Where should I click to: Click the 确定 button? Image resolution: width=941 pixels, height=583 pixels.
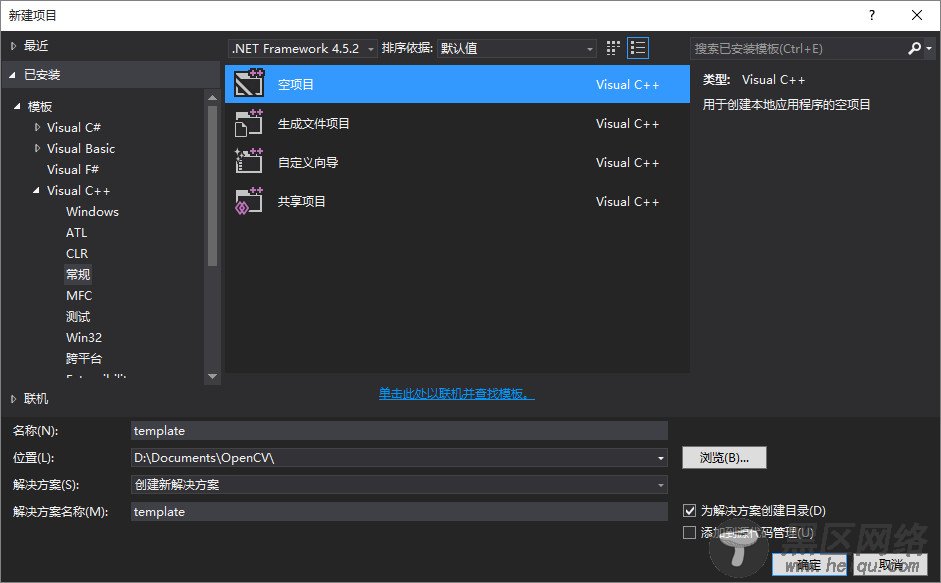pyautogui.click(x=809, y=564)
